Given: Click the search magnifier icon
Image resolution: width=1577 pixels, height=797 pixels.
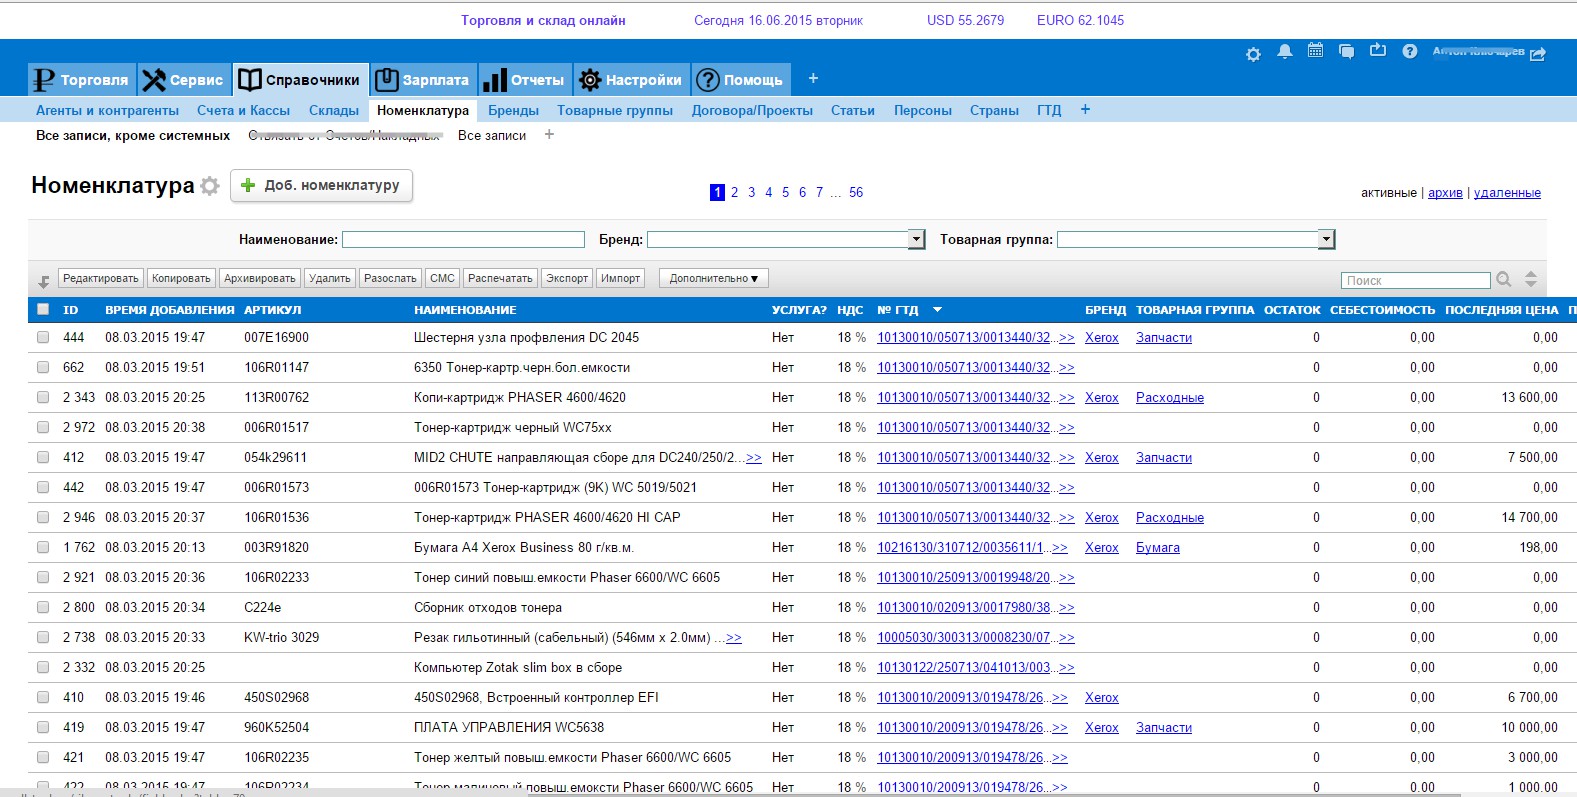Looking at the screenshot, I should point(1504,280).
